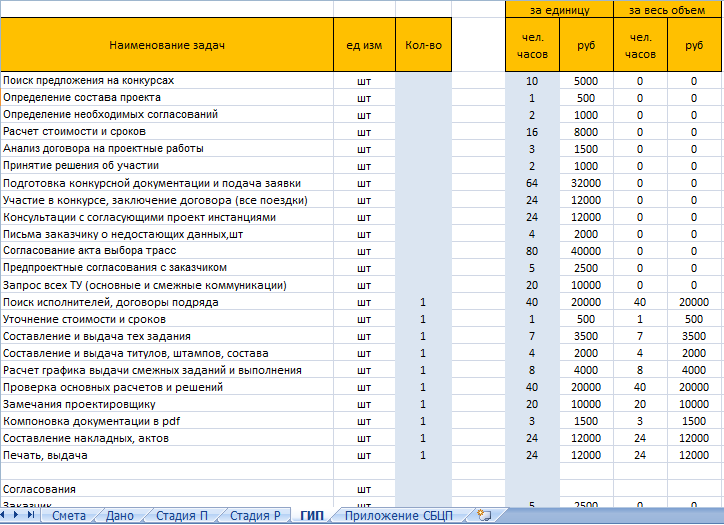Click the cell Замечания проектировщику

(x=167, y=404)
